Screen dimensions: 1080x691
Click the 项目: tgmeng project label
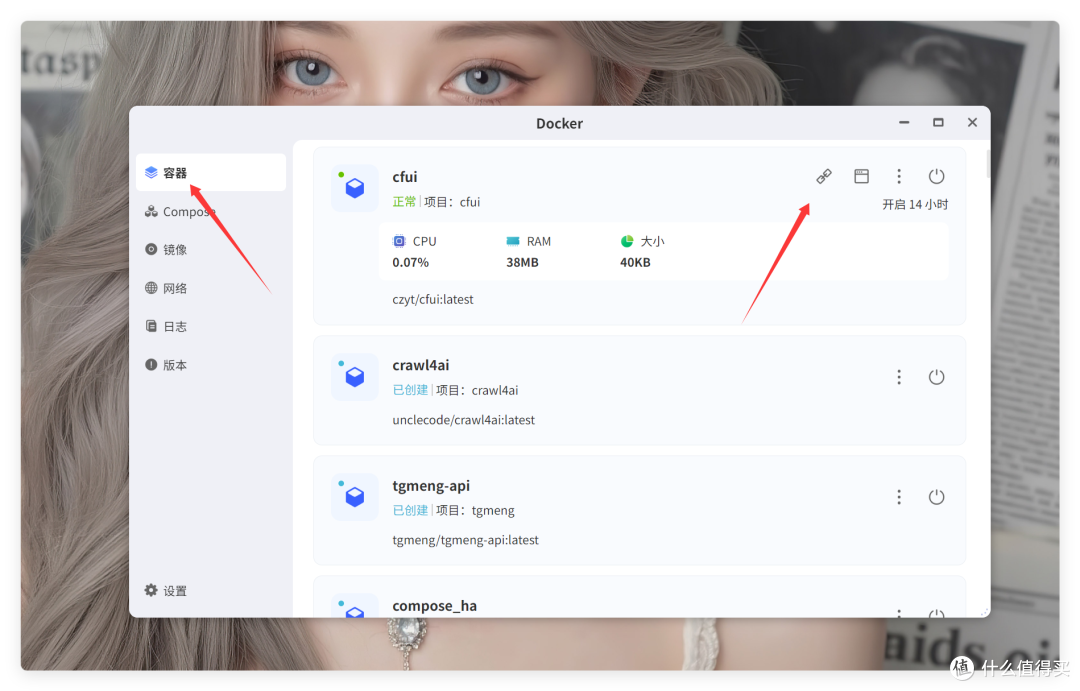point(475,510)
